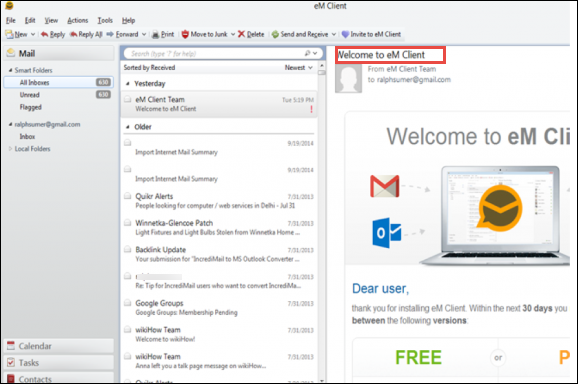Open the Quikr Alerts email from 7/31/2013

click(x=219, y=201)
